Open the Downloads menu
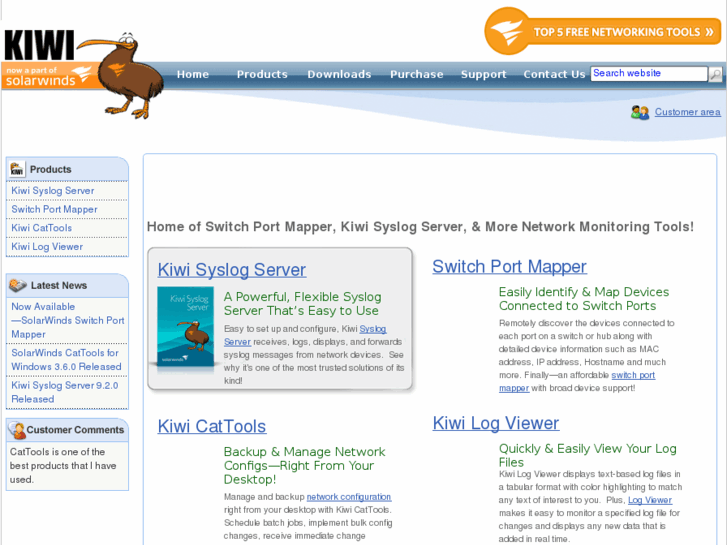 339,74
